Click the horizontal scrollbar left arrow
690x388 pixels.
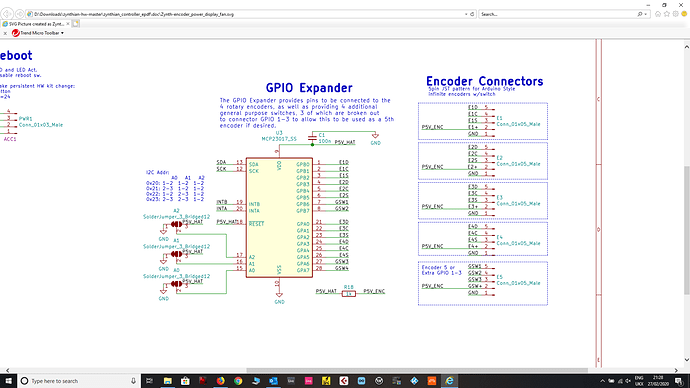[7, 370]
